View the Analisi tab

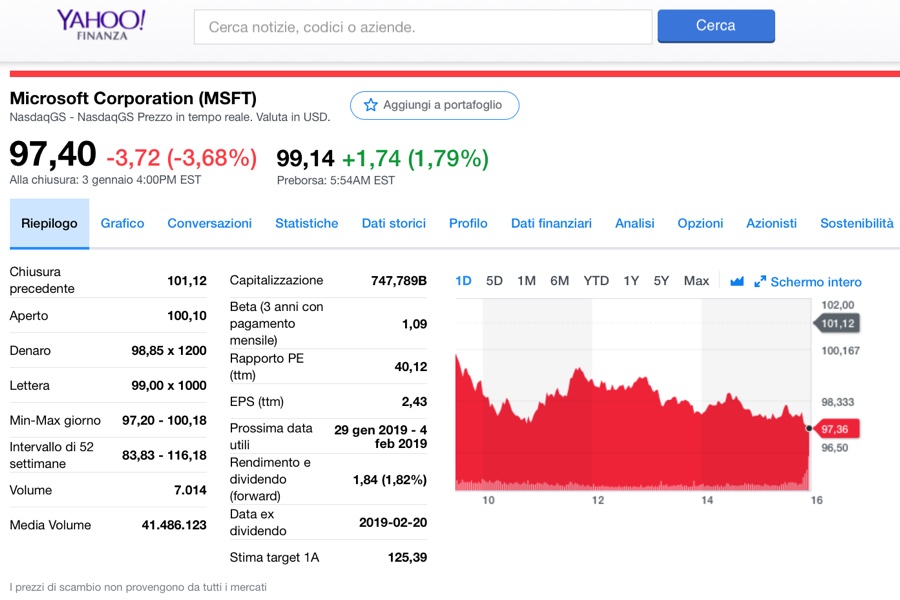click(635, 223)
